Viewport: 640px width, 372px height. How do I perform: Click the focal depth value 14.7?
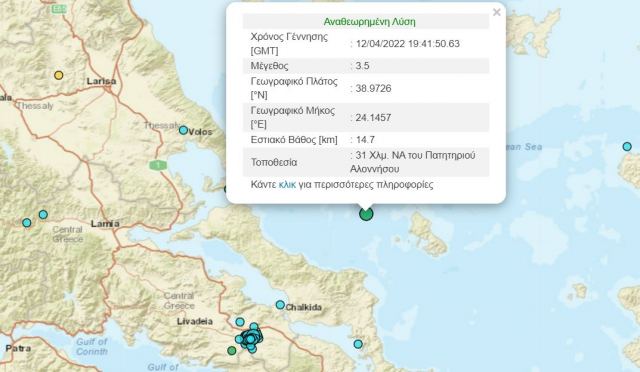(x=365, y=140)
